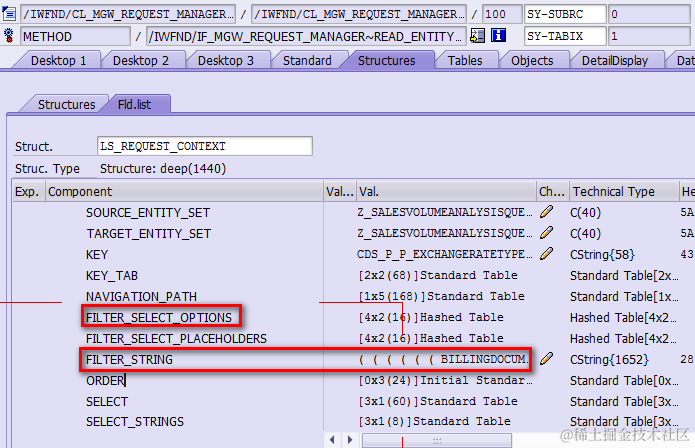The height and width of the screenshot is (448, 695).
Task: Select NAVIGATION_PATH component
Action: tap(141, 296)
